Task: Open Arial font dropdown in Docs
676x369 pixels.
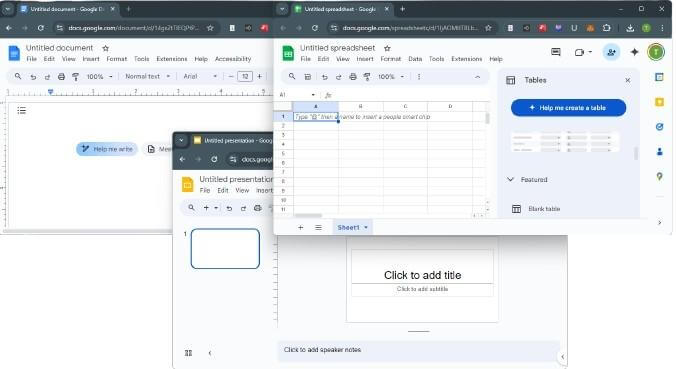Action: [x=200, y=76]
